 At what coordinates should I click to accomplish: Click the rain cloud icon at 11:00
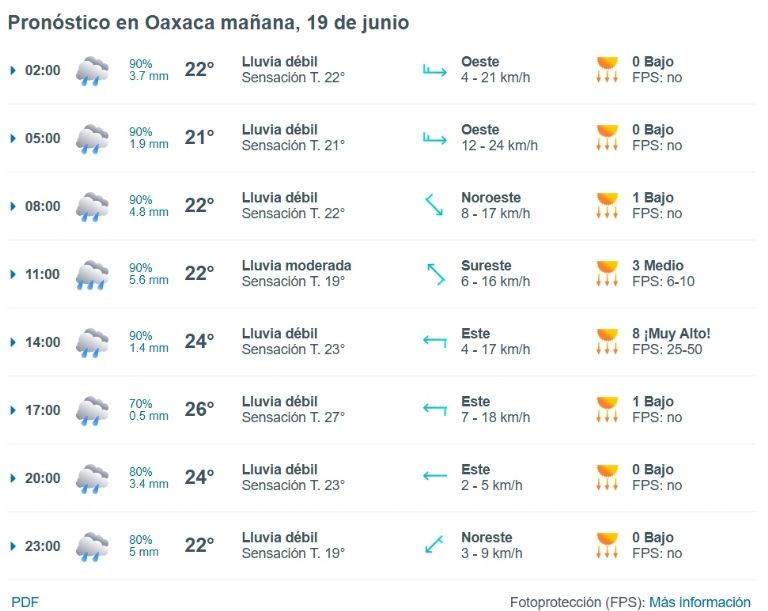click(x=92, y=274)
